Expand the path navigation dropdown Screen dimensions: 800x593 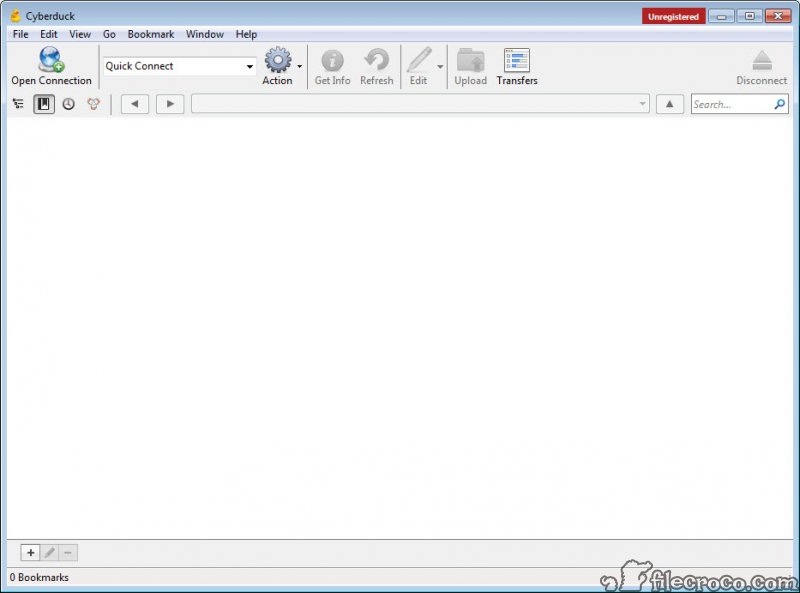[x=642, y=104]
